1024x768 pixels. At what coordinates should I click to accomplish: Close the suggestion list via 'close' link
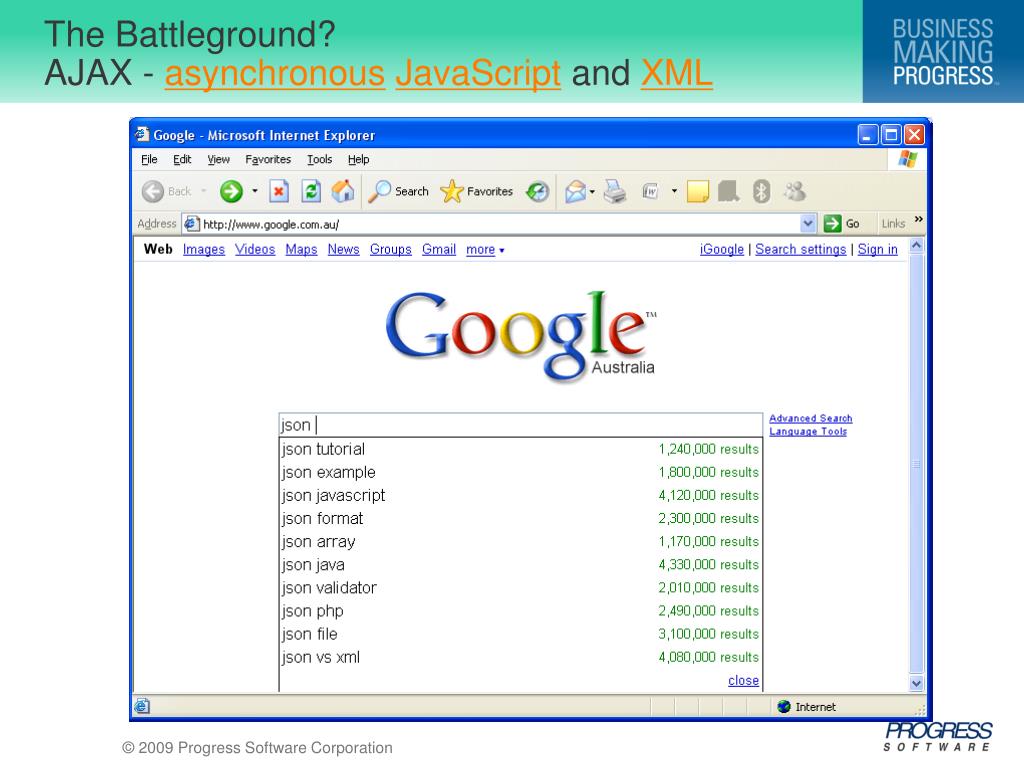coord(743,680)
